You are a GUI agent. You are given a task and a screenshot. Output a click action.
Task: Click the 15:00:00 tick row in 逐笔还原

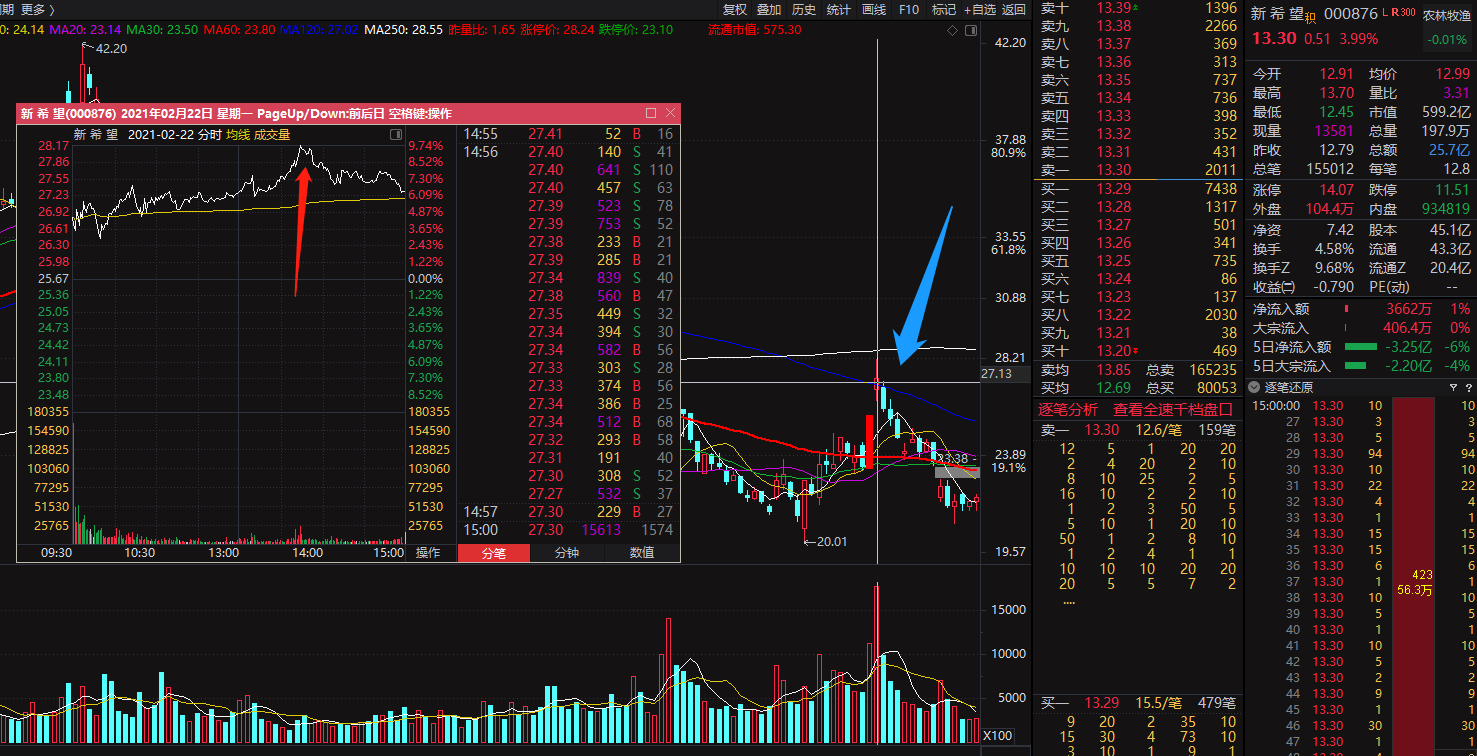click(1361, 405)
